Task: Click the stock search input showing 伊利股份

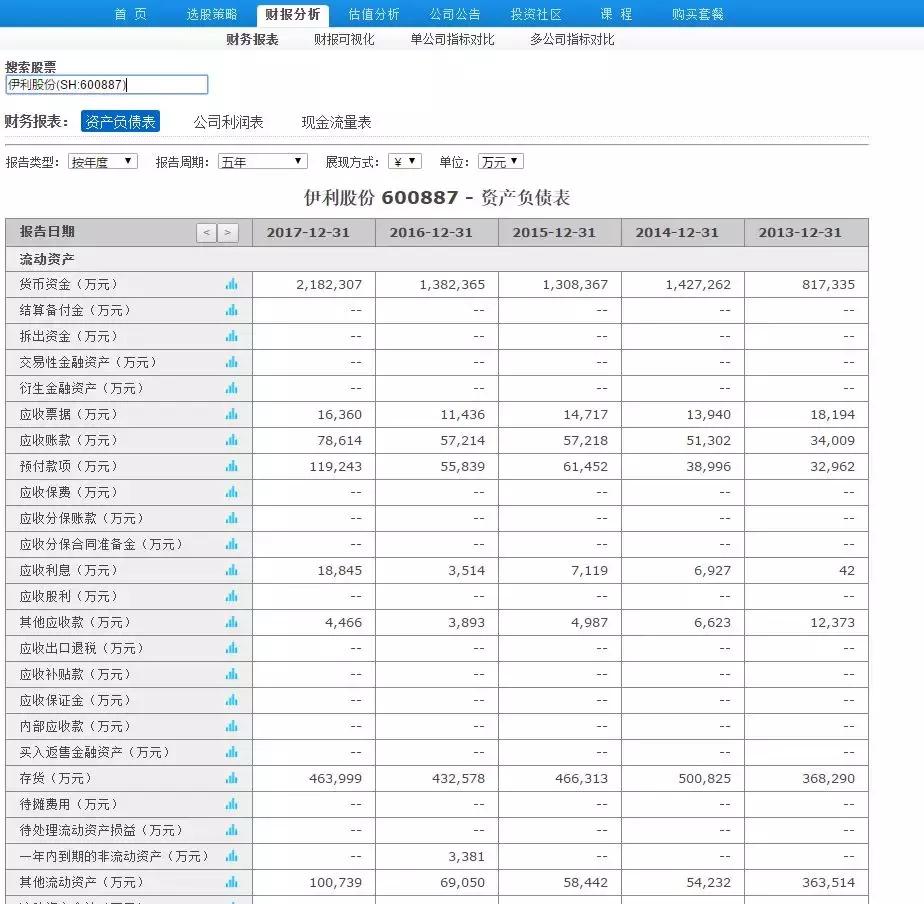Action: click(x=107, y=85)
